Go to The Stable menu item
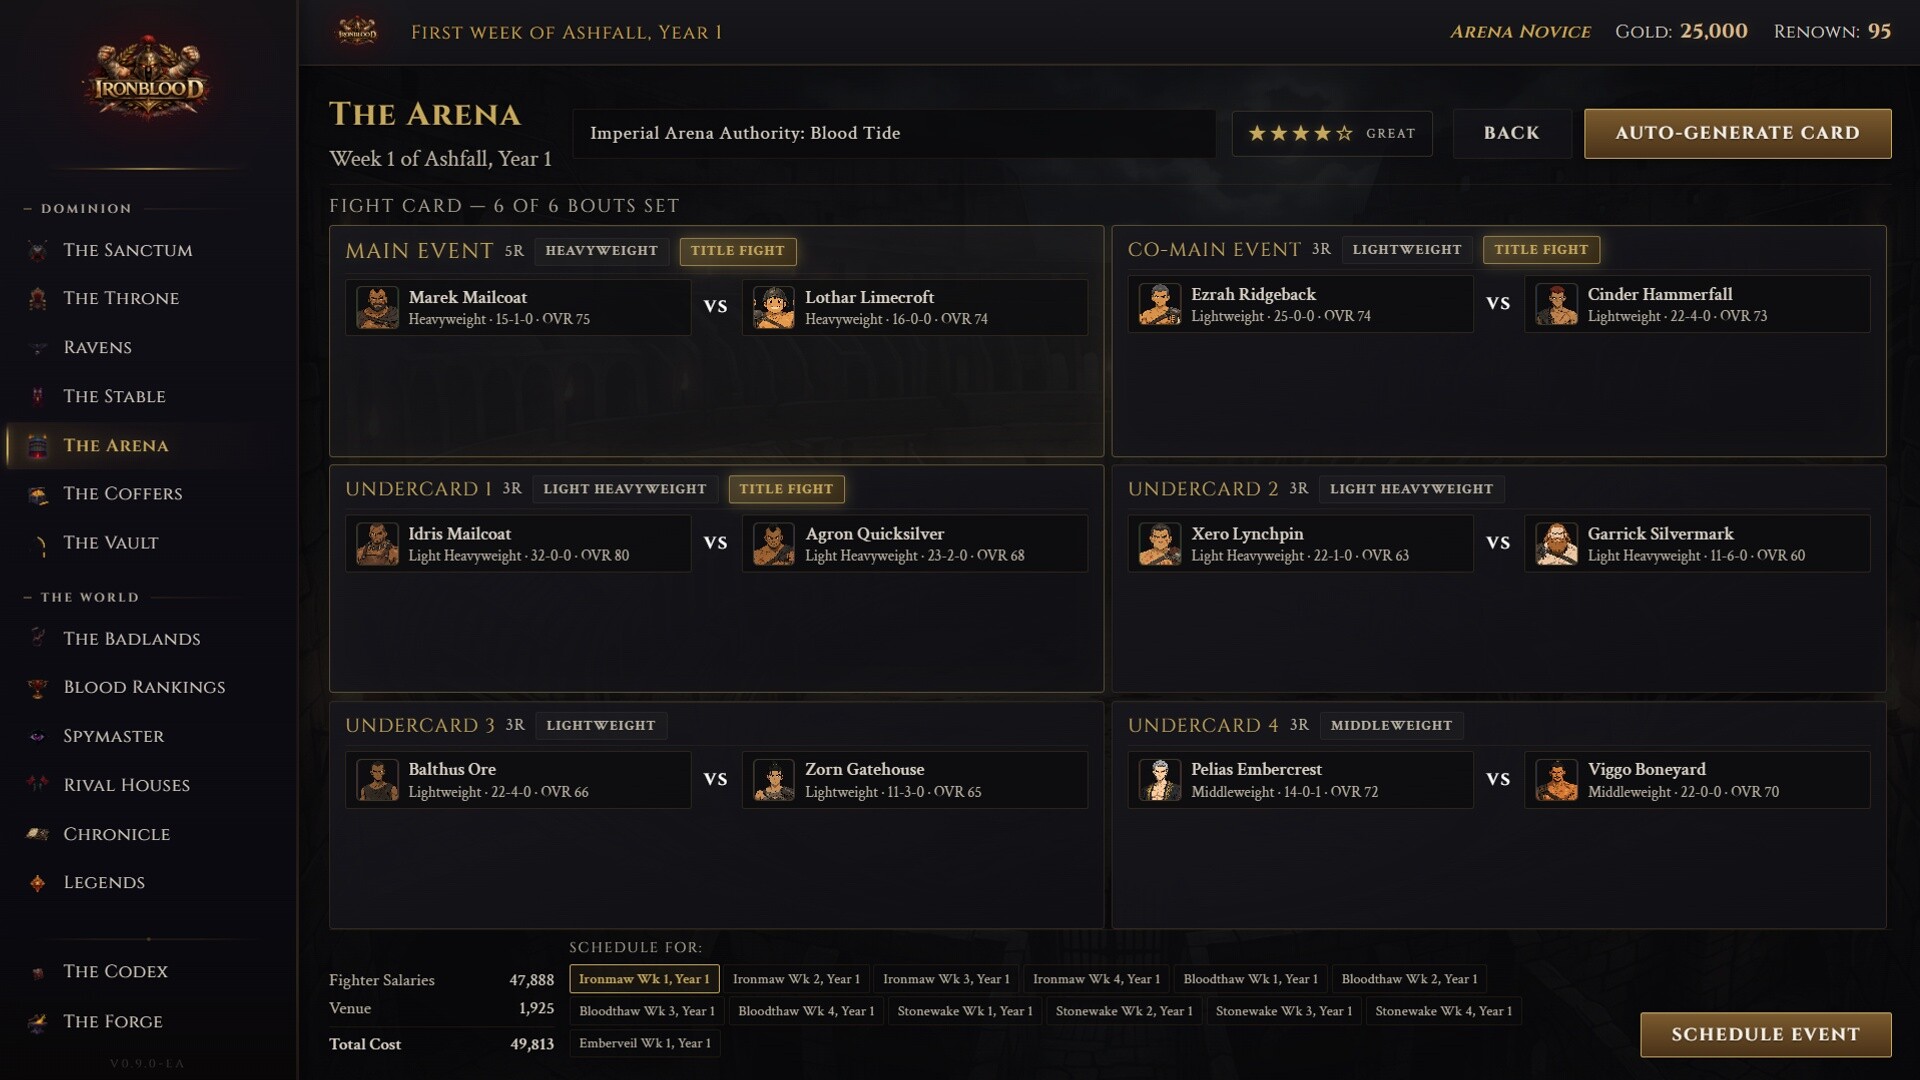Image resolution: width=1920 pixels, height=1080 pixels. pos(114,396)
